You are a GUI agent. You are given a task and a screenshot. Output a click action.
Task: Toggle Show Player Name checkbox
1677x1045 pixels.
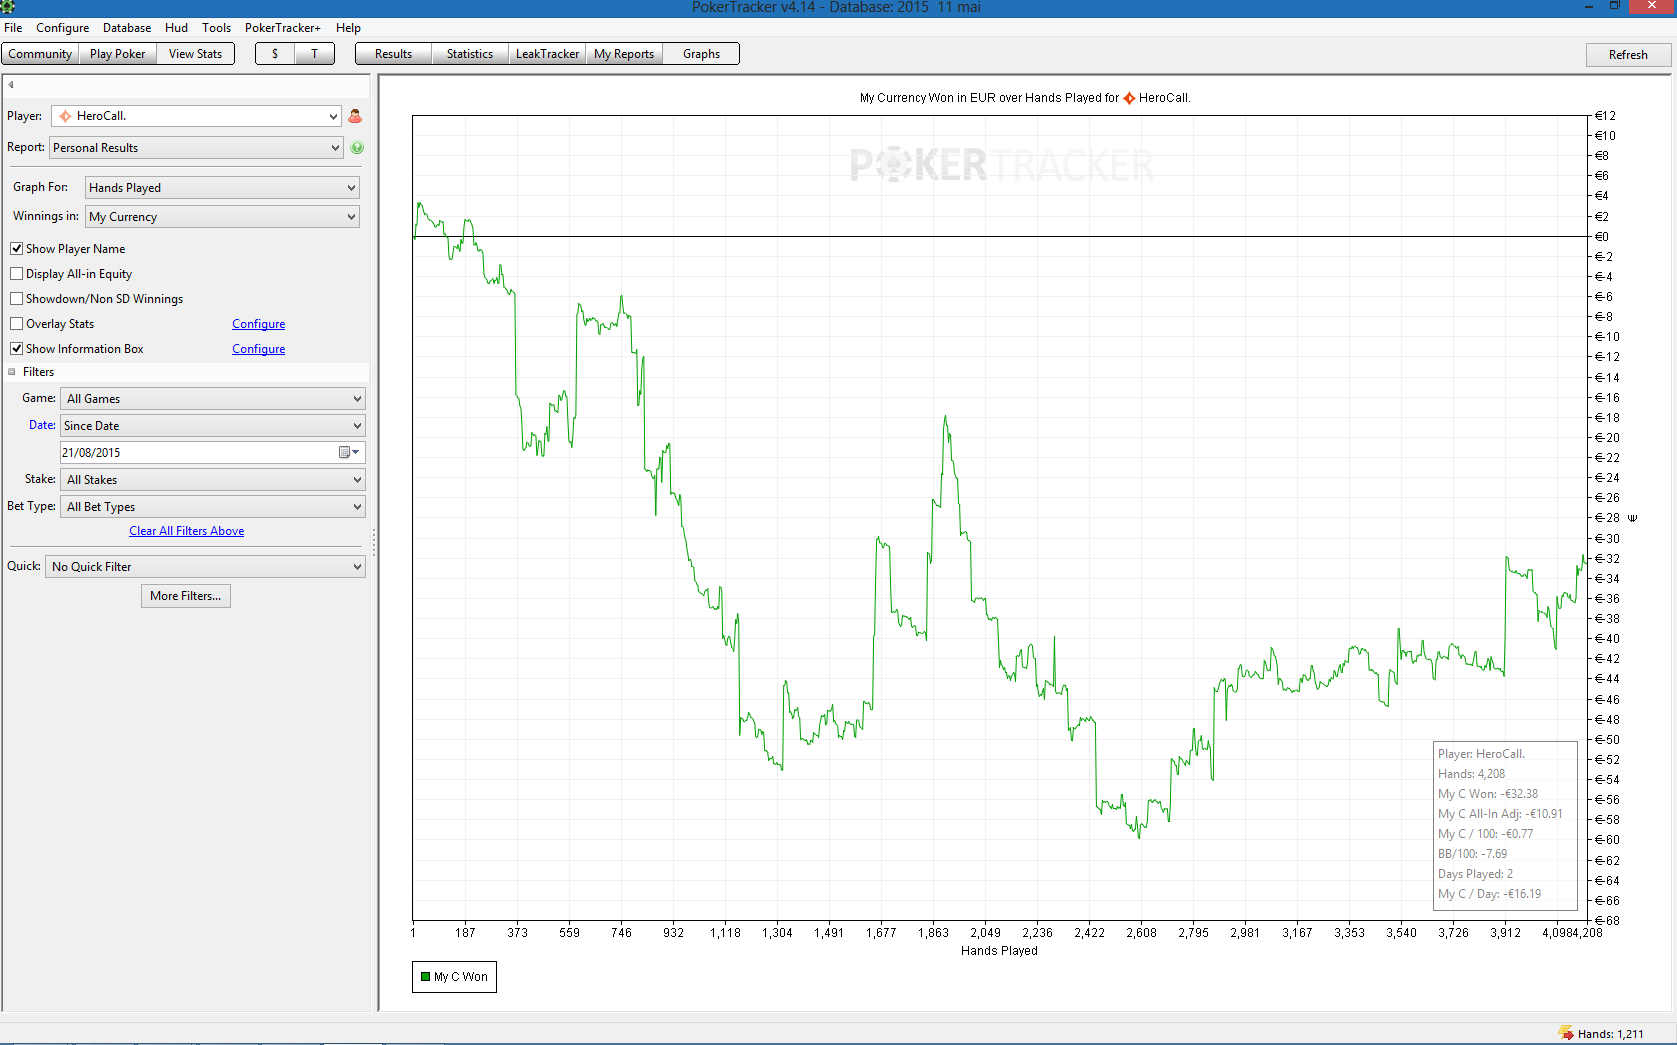(x=16, y=249)
